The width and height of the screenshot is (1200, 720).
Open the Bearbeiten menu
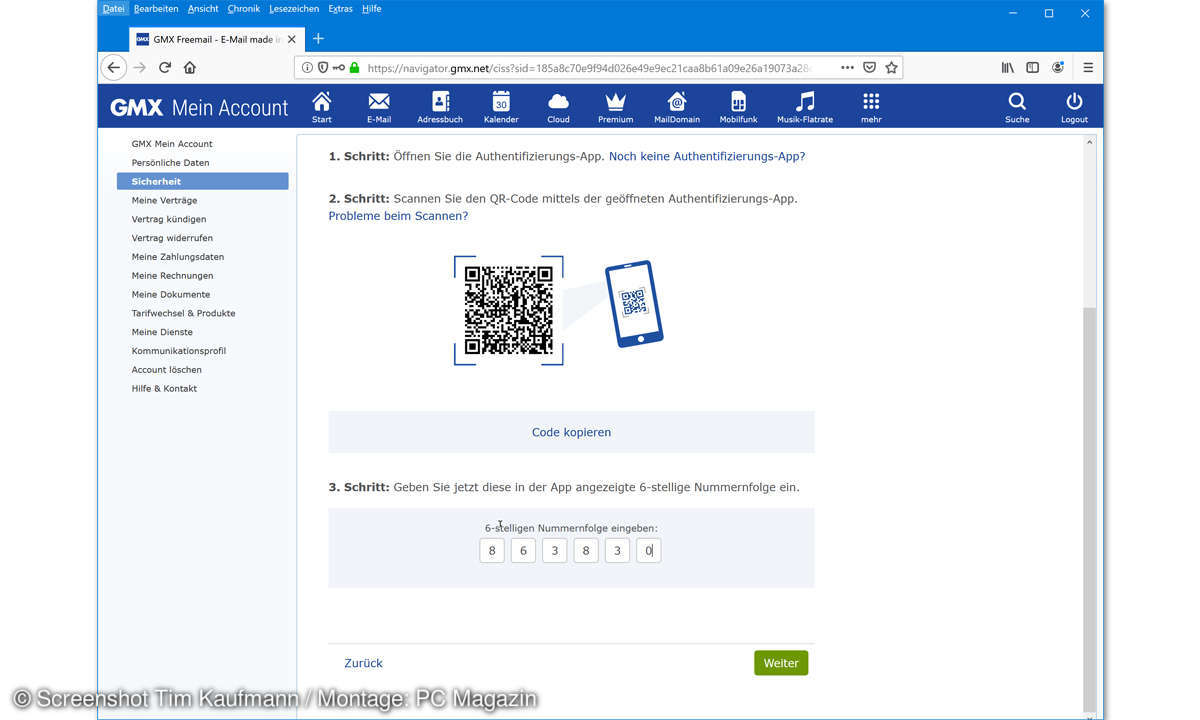(156, 9)
